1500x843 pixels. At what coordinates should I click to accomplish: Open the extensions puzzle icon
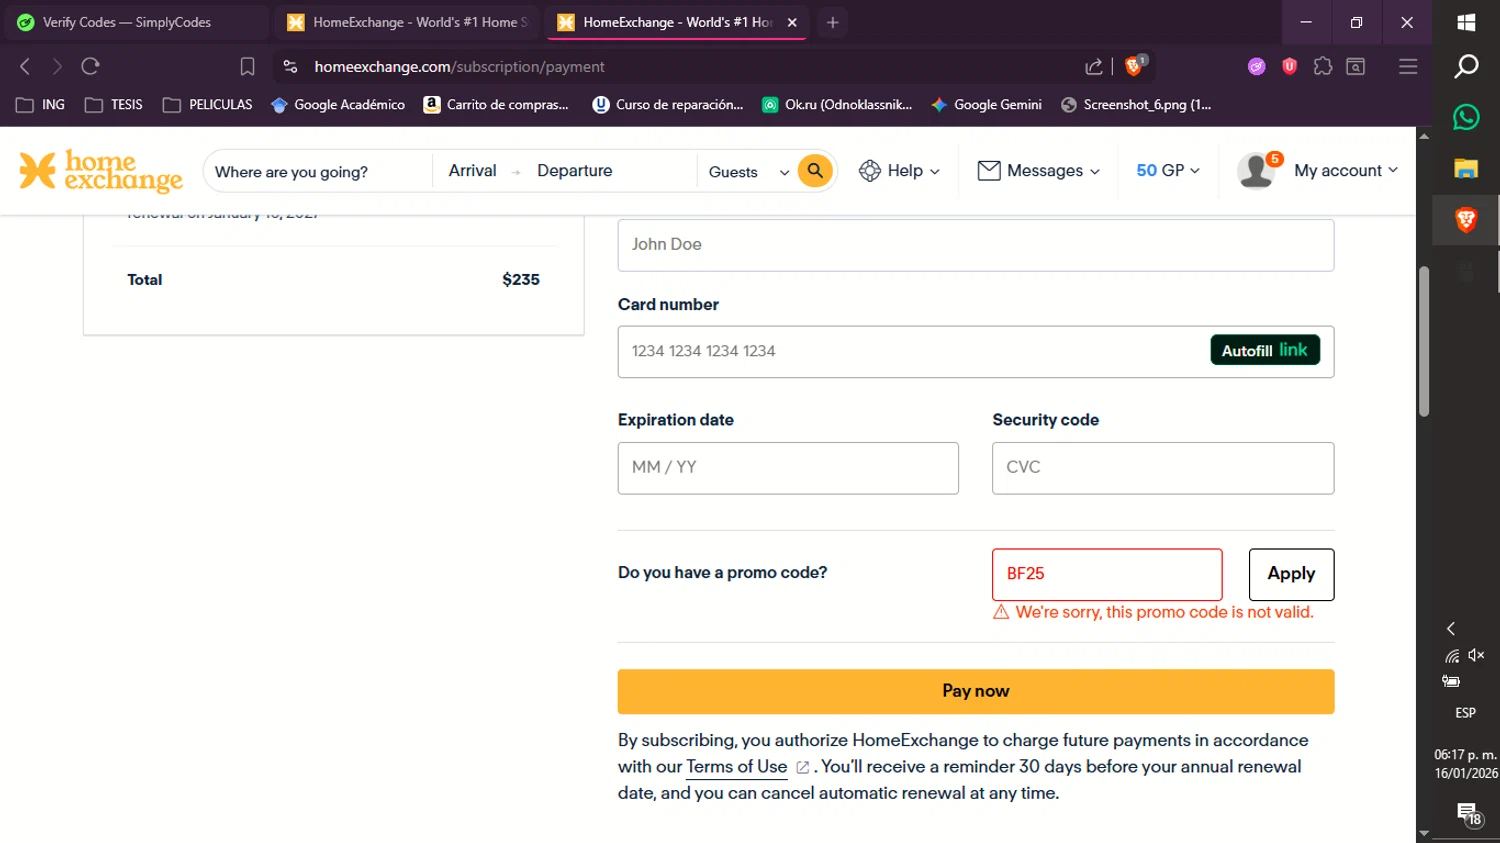click(1323, 66)
